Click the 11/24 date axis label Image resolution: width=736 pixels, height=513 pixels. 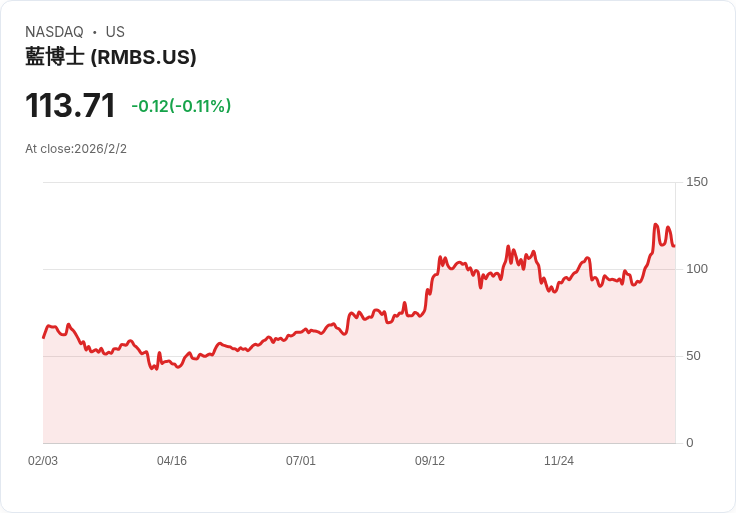559,461
